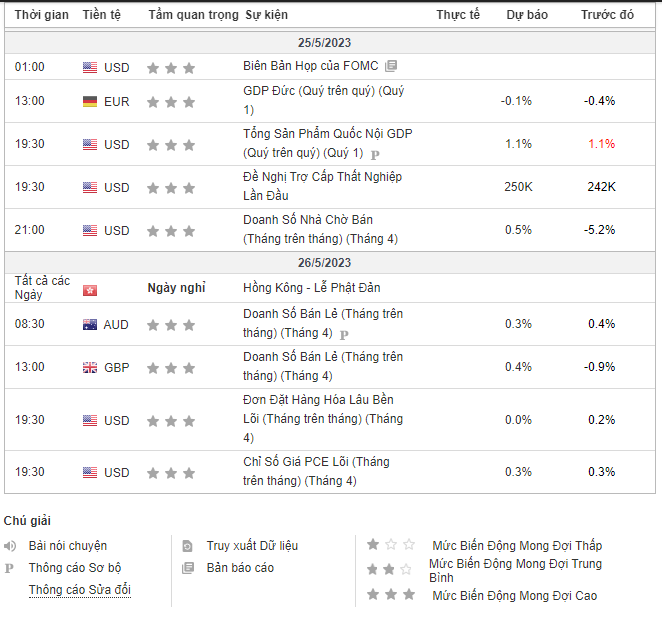Screen dimensions: 662x619
Task: Click the importance stars for the 01:00 FOMC row
Action: [170, 68]
